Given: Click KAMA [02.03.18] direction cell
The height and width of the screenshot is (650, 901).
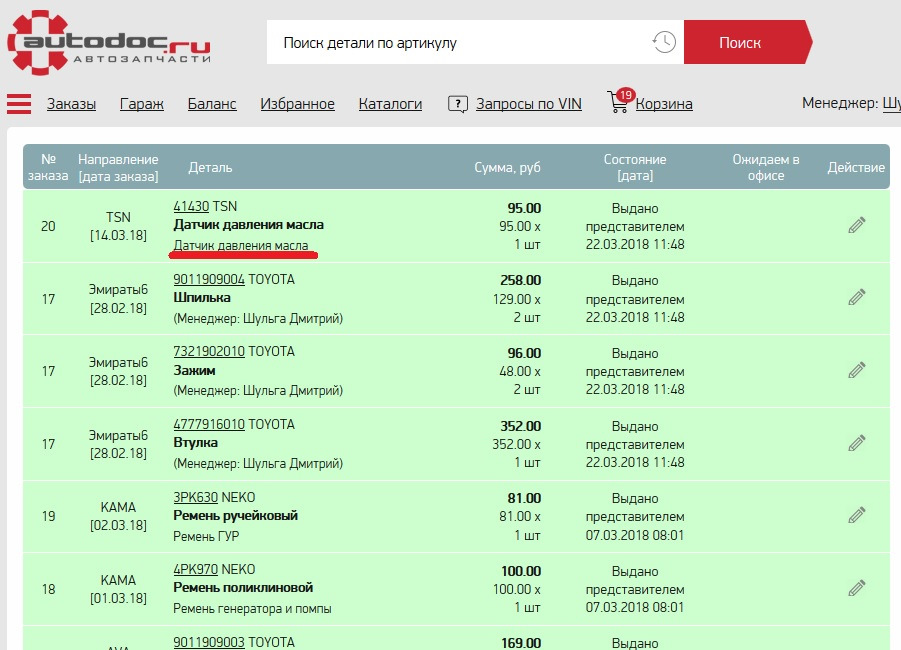Looking at the screenshot, I should [x=118, y=516].
